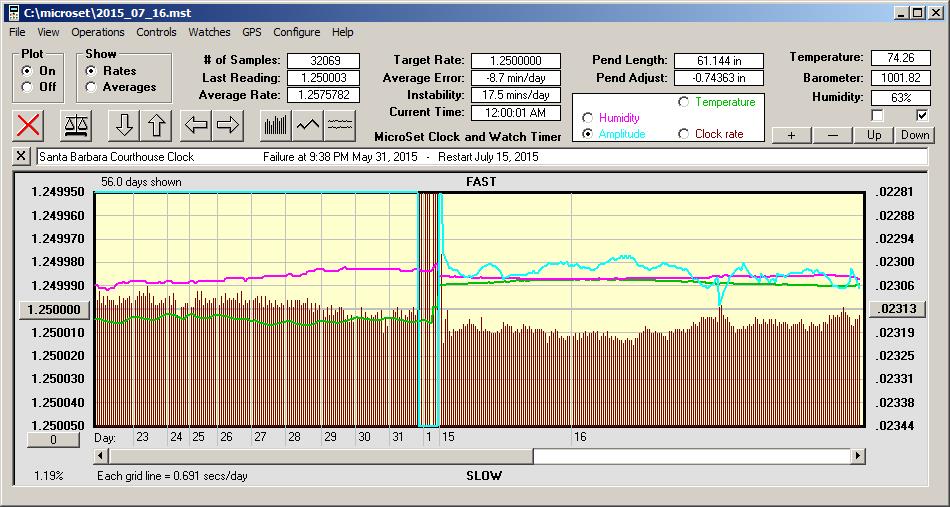Select the Amplitude overlay radio button

click(x=587, y=134)
